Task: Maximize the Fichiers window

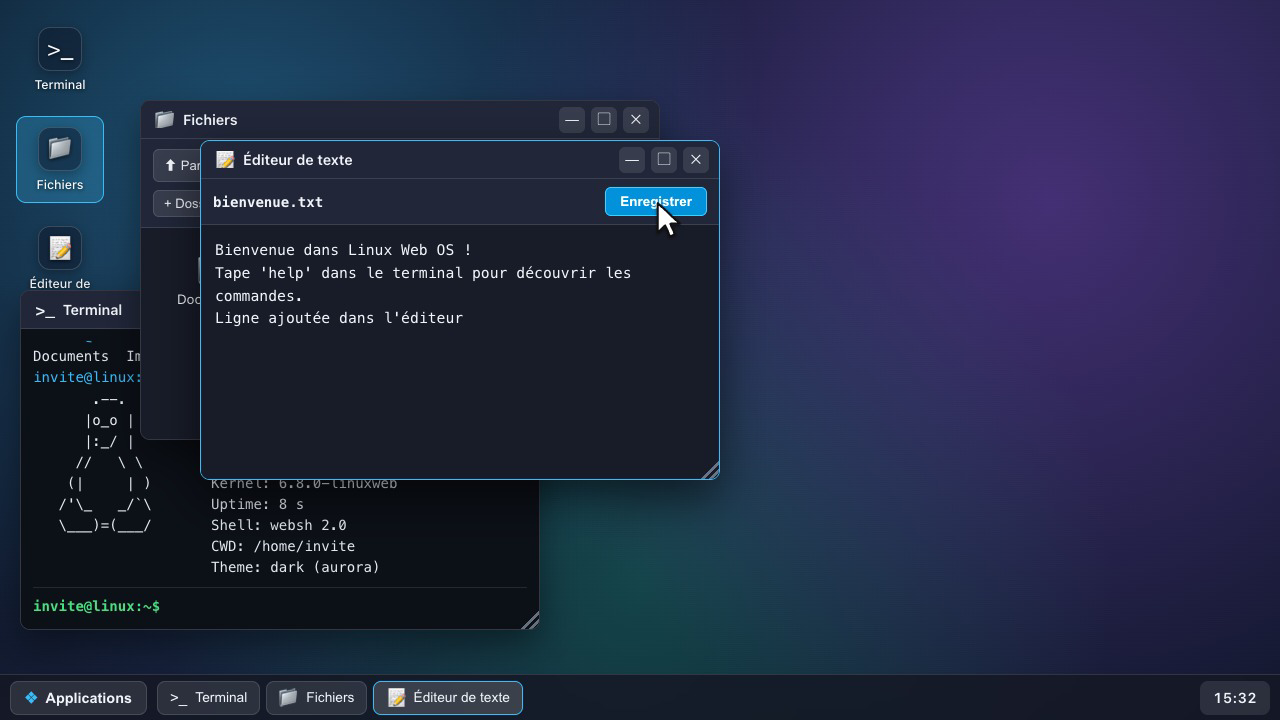Action: [x=604, y=120]
